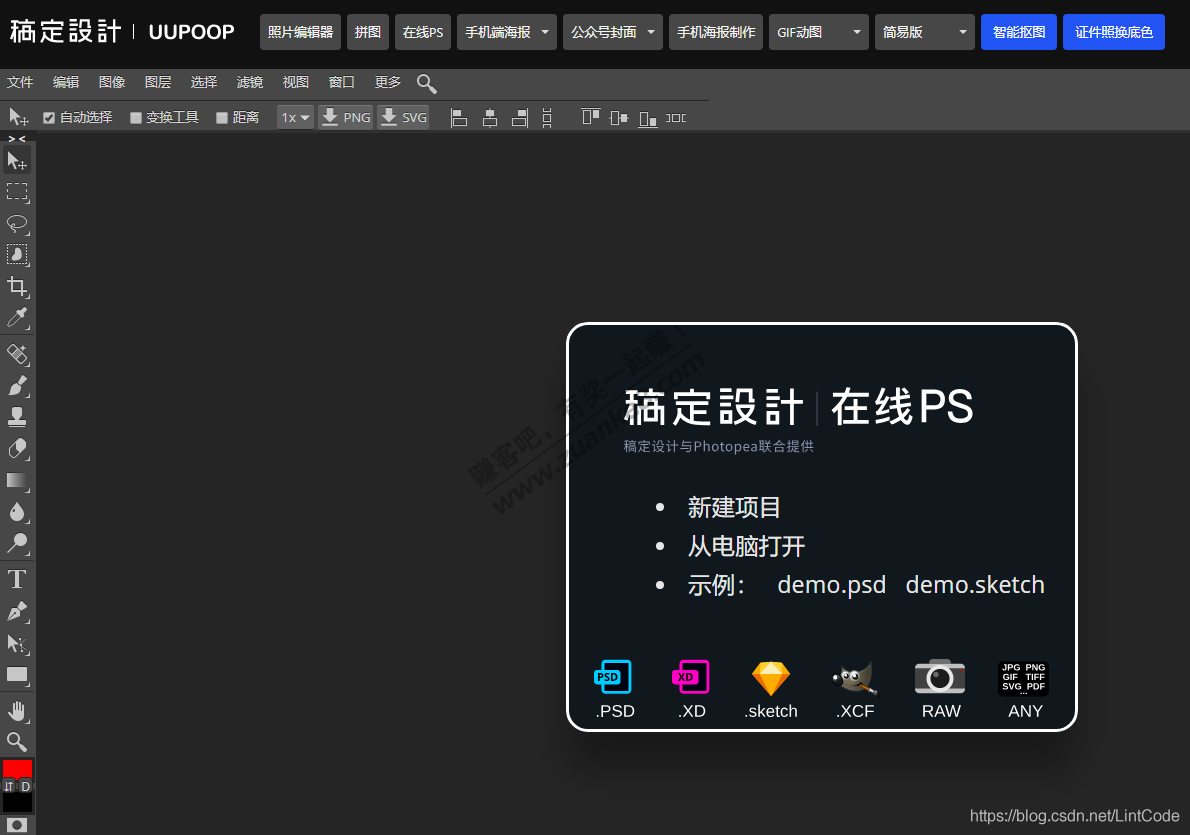Export as PNG button
Screen dimensions: 1190x835
click(345, 118)
